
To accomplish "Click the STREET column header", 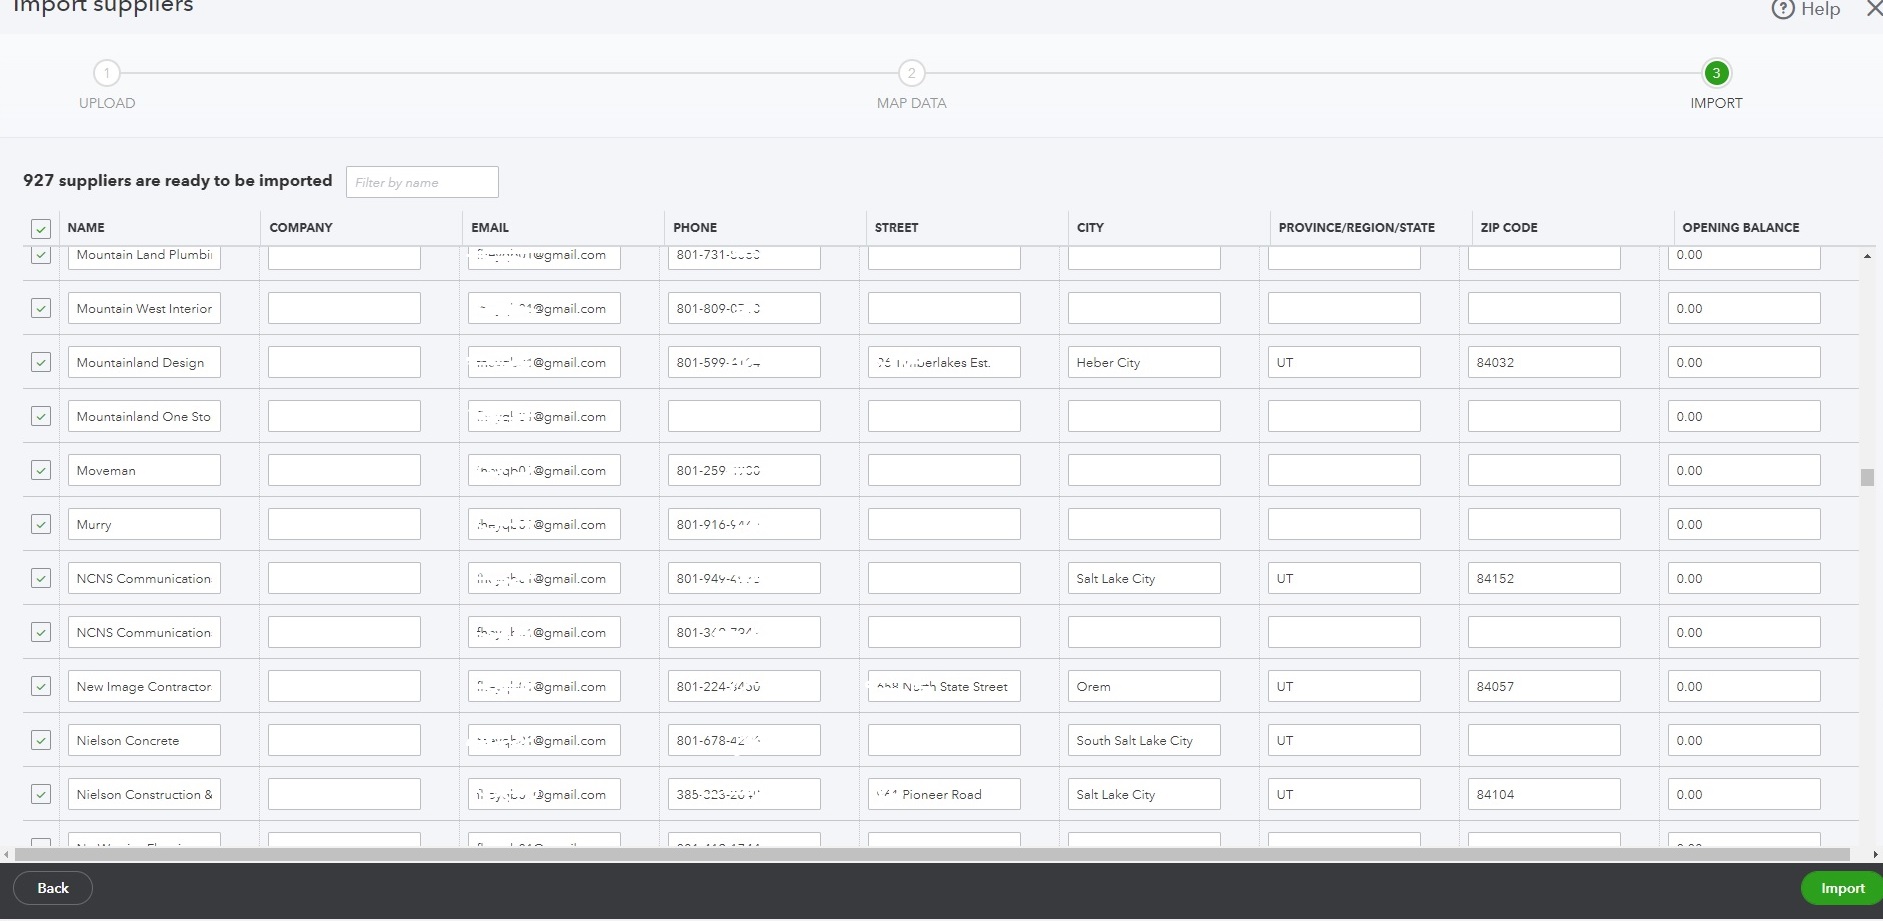I will pos(896,228).
